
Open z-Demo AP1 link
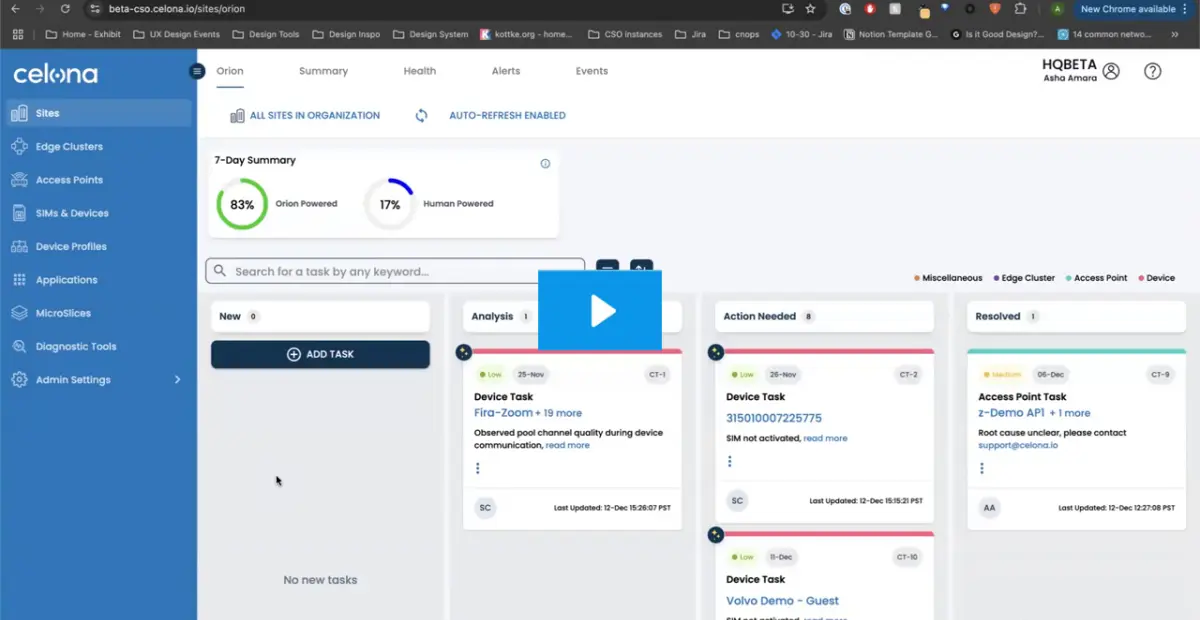coord(1012,413)
